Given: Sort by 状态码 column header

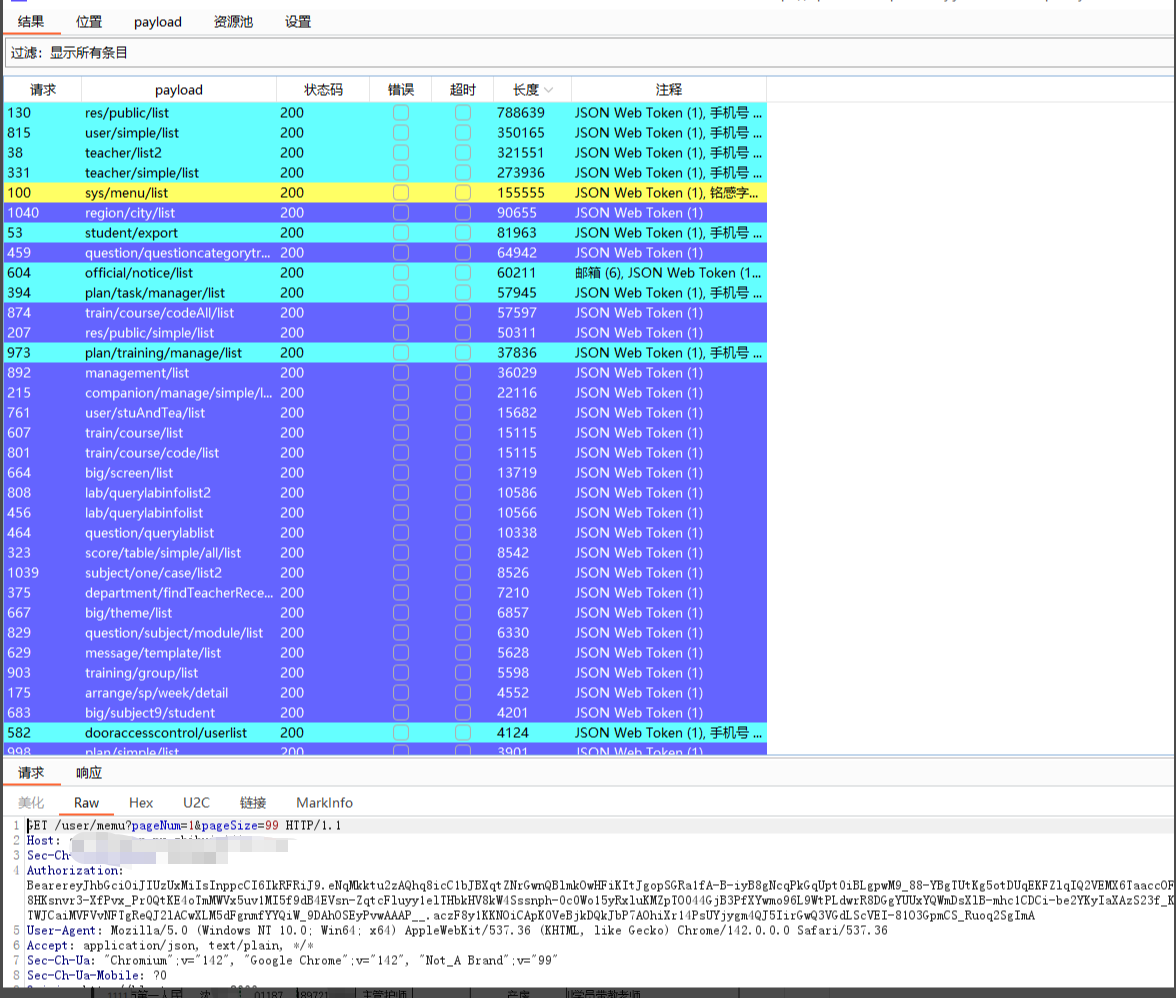Looking at the screenshot, I should pyautogui.click(x=323, y=89).
